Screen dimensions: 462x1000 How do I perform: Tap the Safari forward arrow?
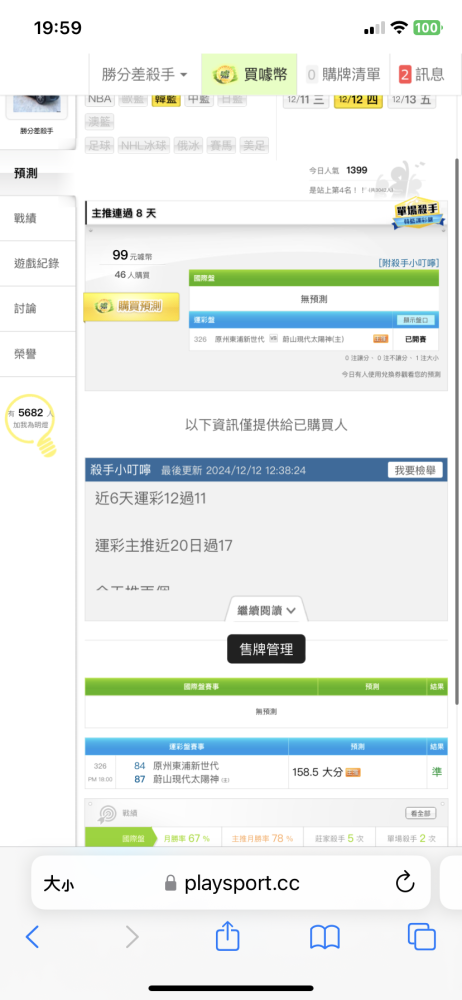(132, 936)
